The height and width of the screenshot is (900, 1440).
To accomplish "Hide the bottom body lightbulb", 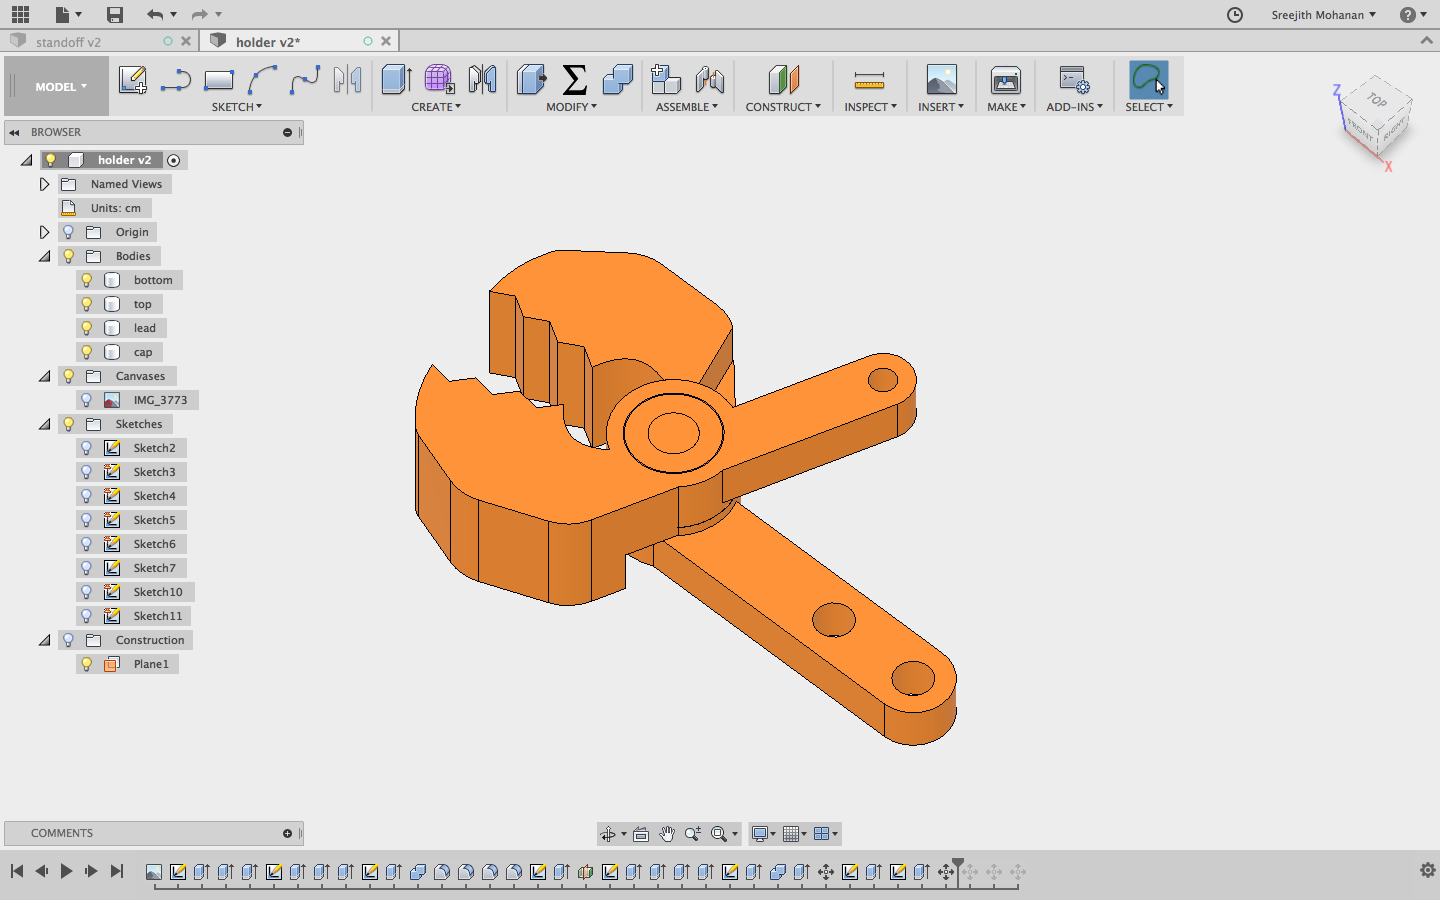I will 87,280.
